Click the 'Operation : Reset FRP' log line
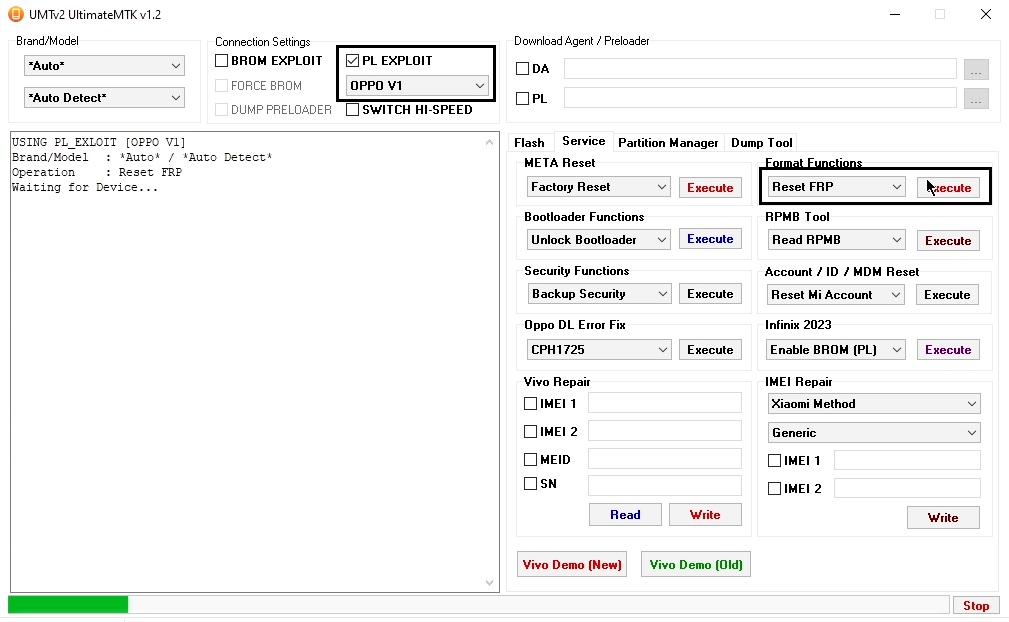 [x=97, y=172]
